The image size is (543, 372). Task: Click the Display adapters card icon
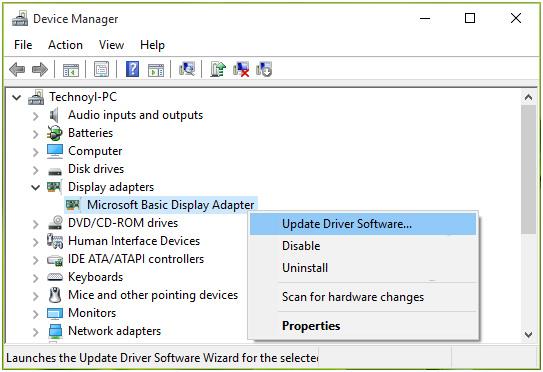click(x=54, y=187)
